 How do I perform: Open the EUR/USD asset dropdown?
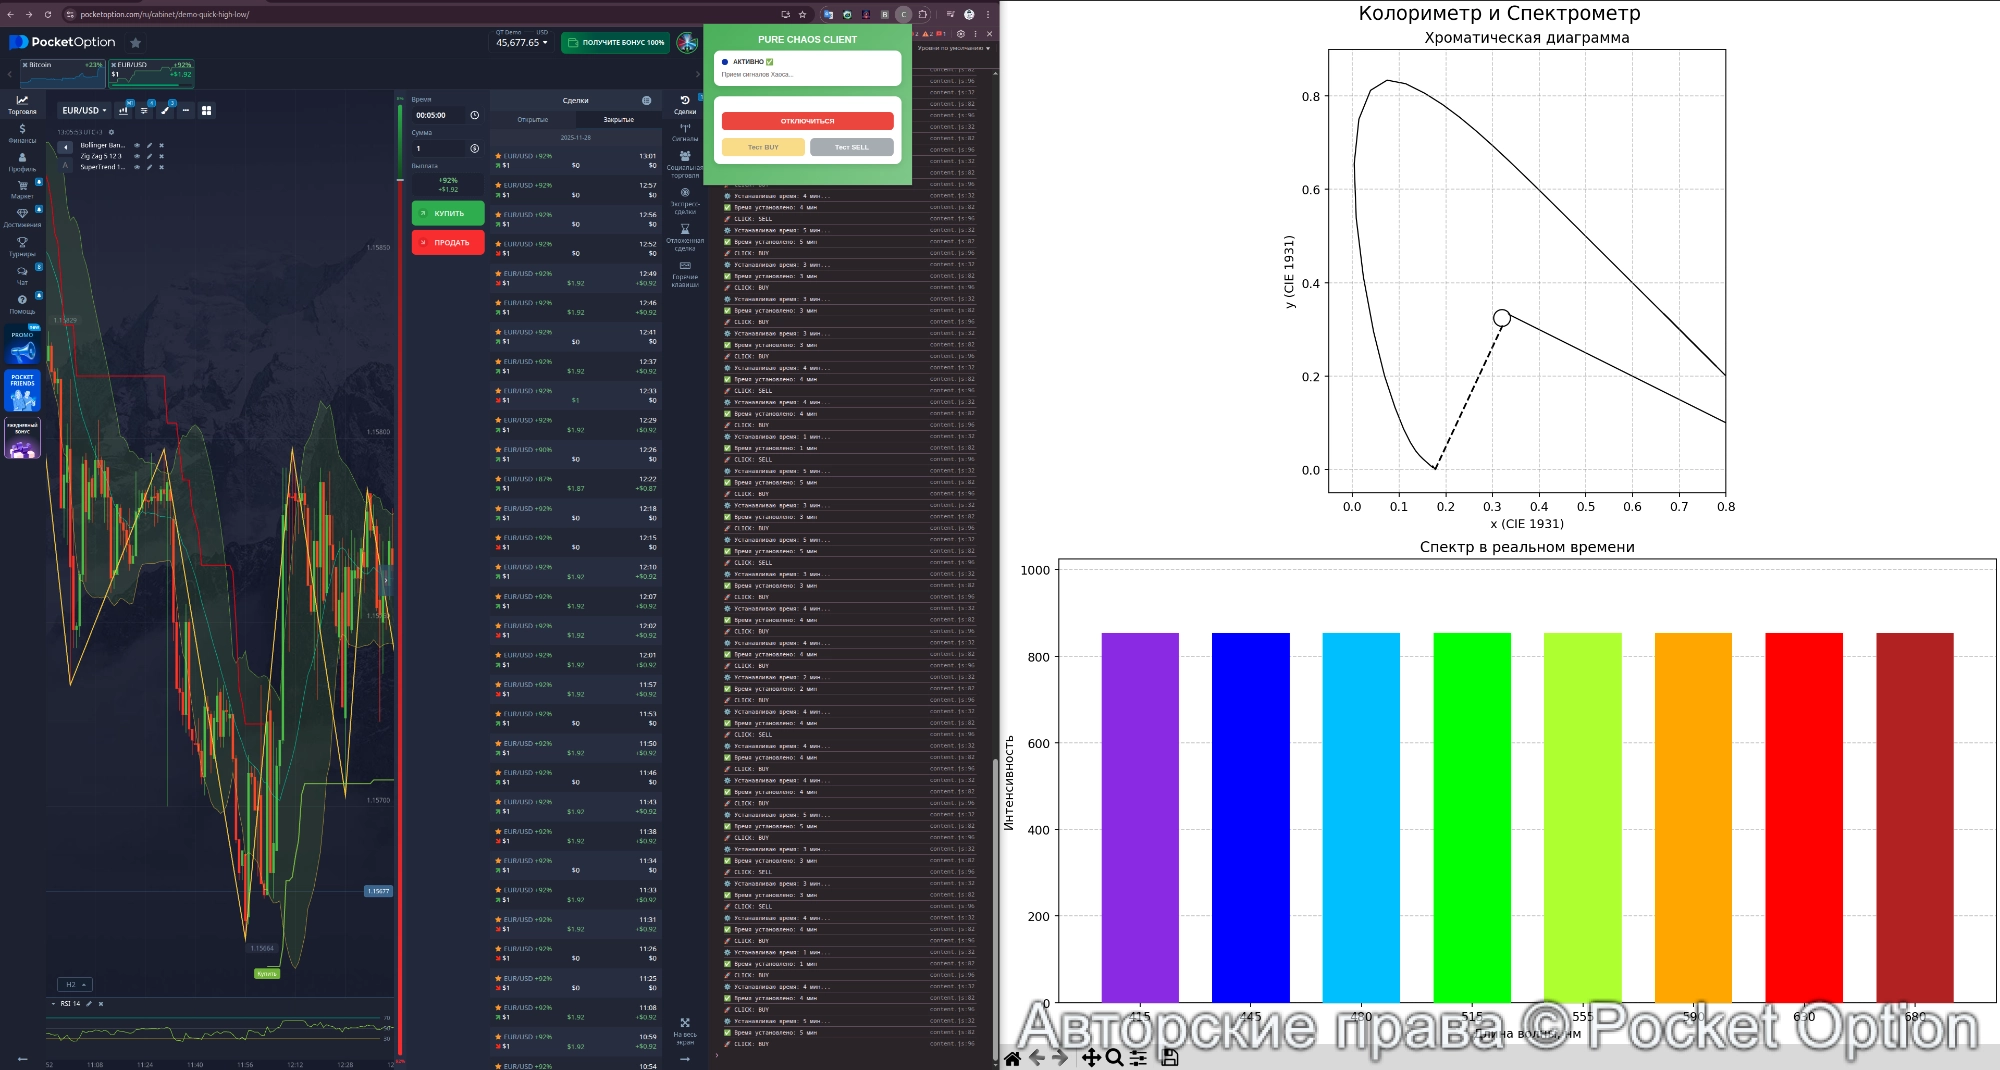click(84, 110)
